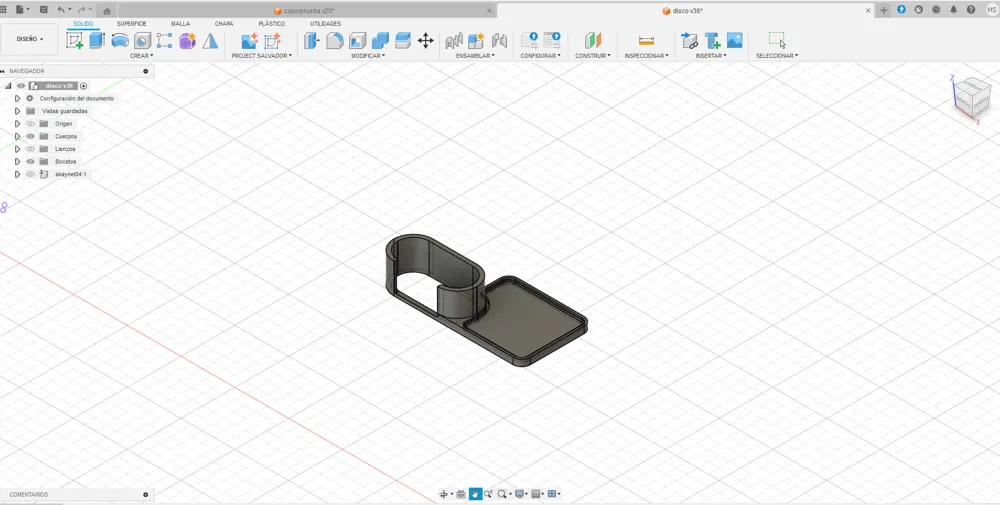Select the Combine bodies tool
Screen dimensions: 1000x505
tap(380, 41)
